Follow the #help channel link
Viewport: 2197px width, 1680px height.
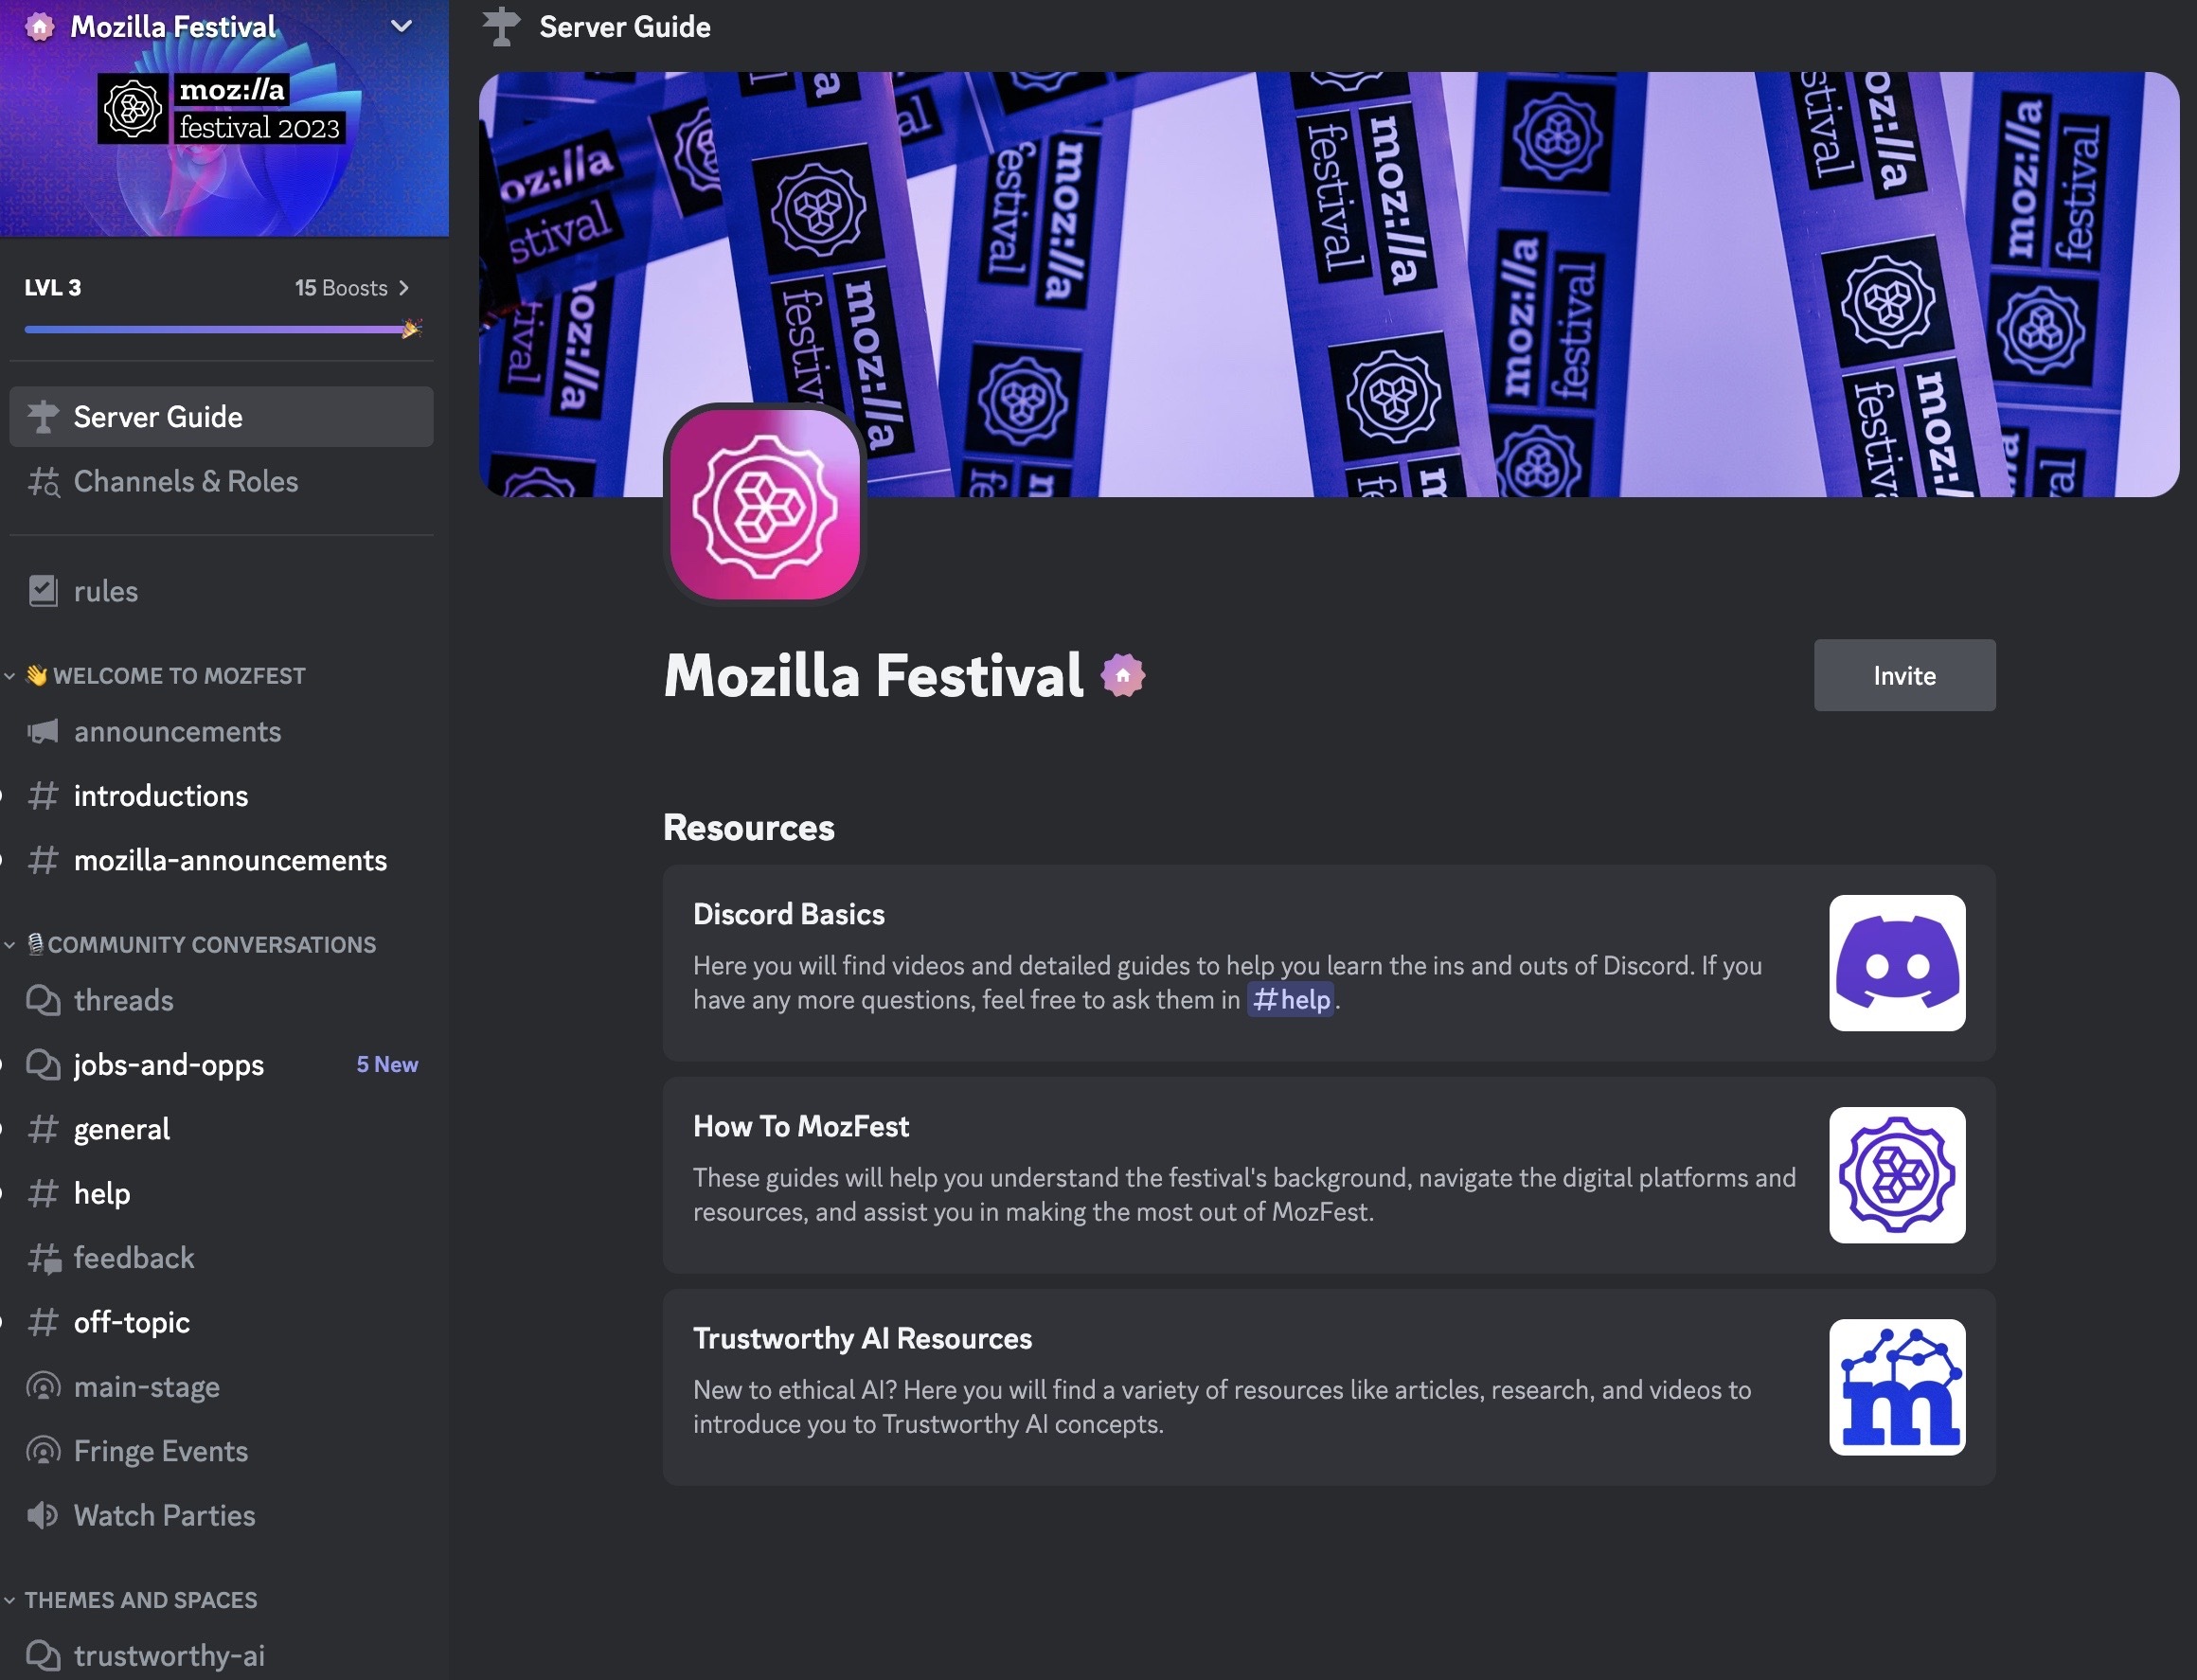click(x=1290, y=1000)
